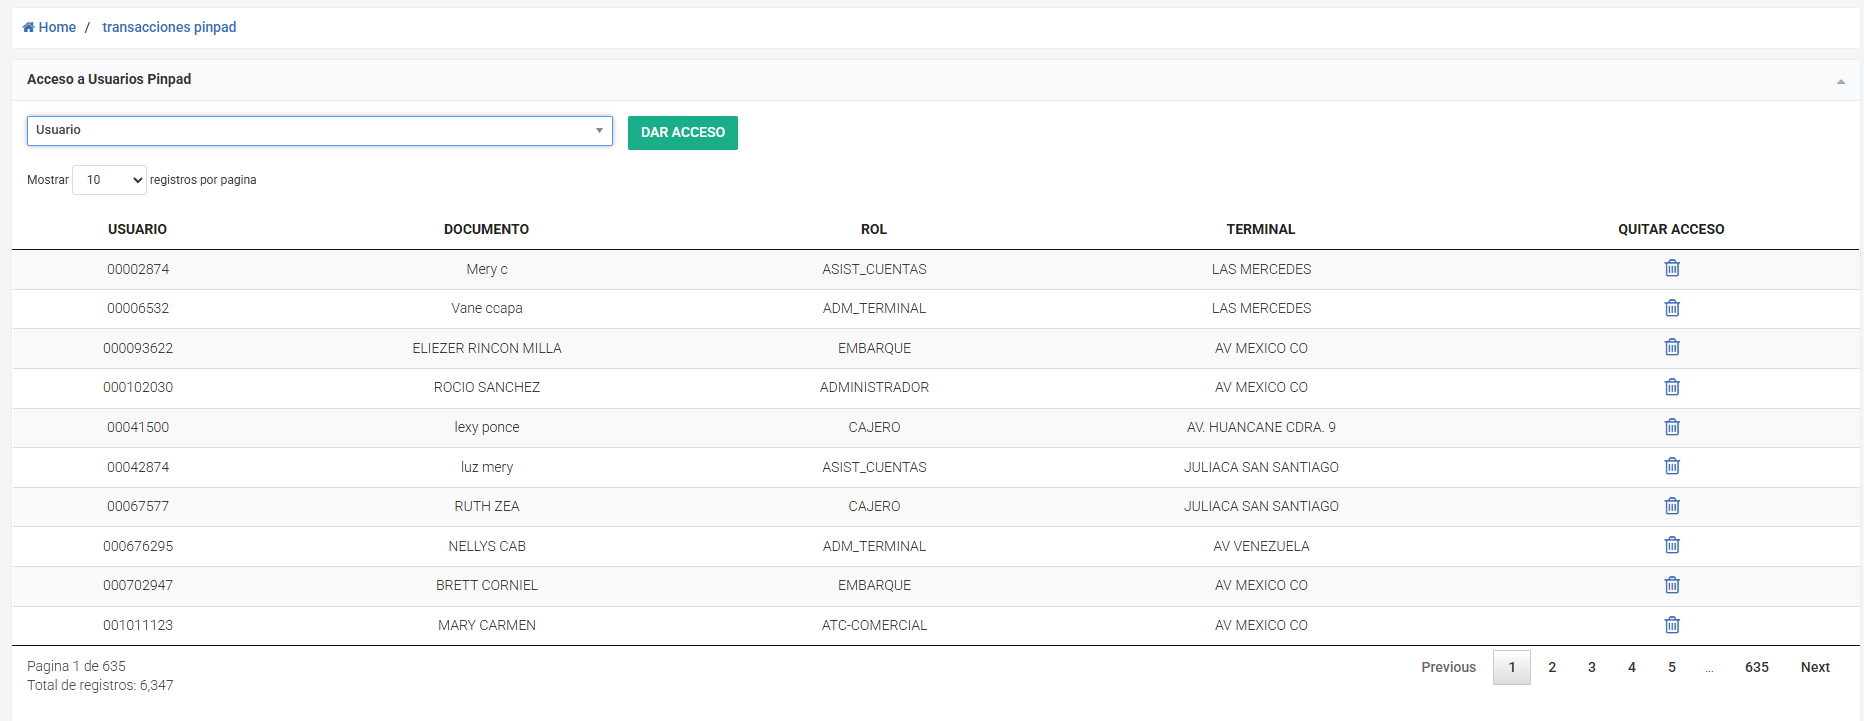The image size is (1864, 721).
Task: Go to the Next page
Action: pos(1814,667)
